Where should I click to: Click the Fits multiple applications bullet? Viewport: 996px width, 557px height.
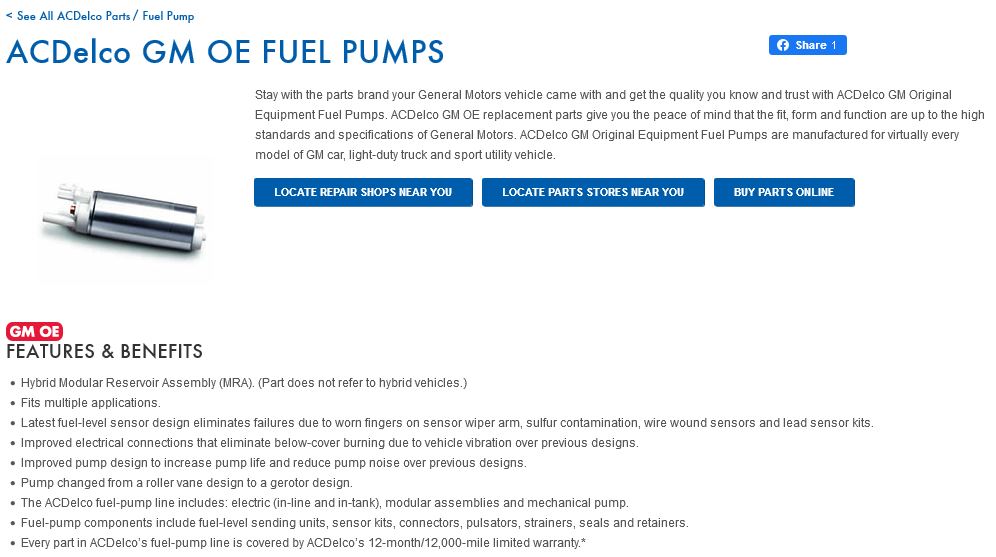tap(91, 403)
